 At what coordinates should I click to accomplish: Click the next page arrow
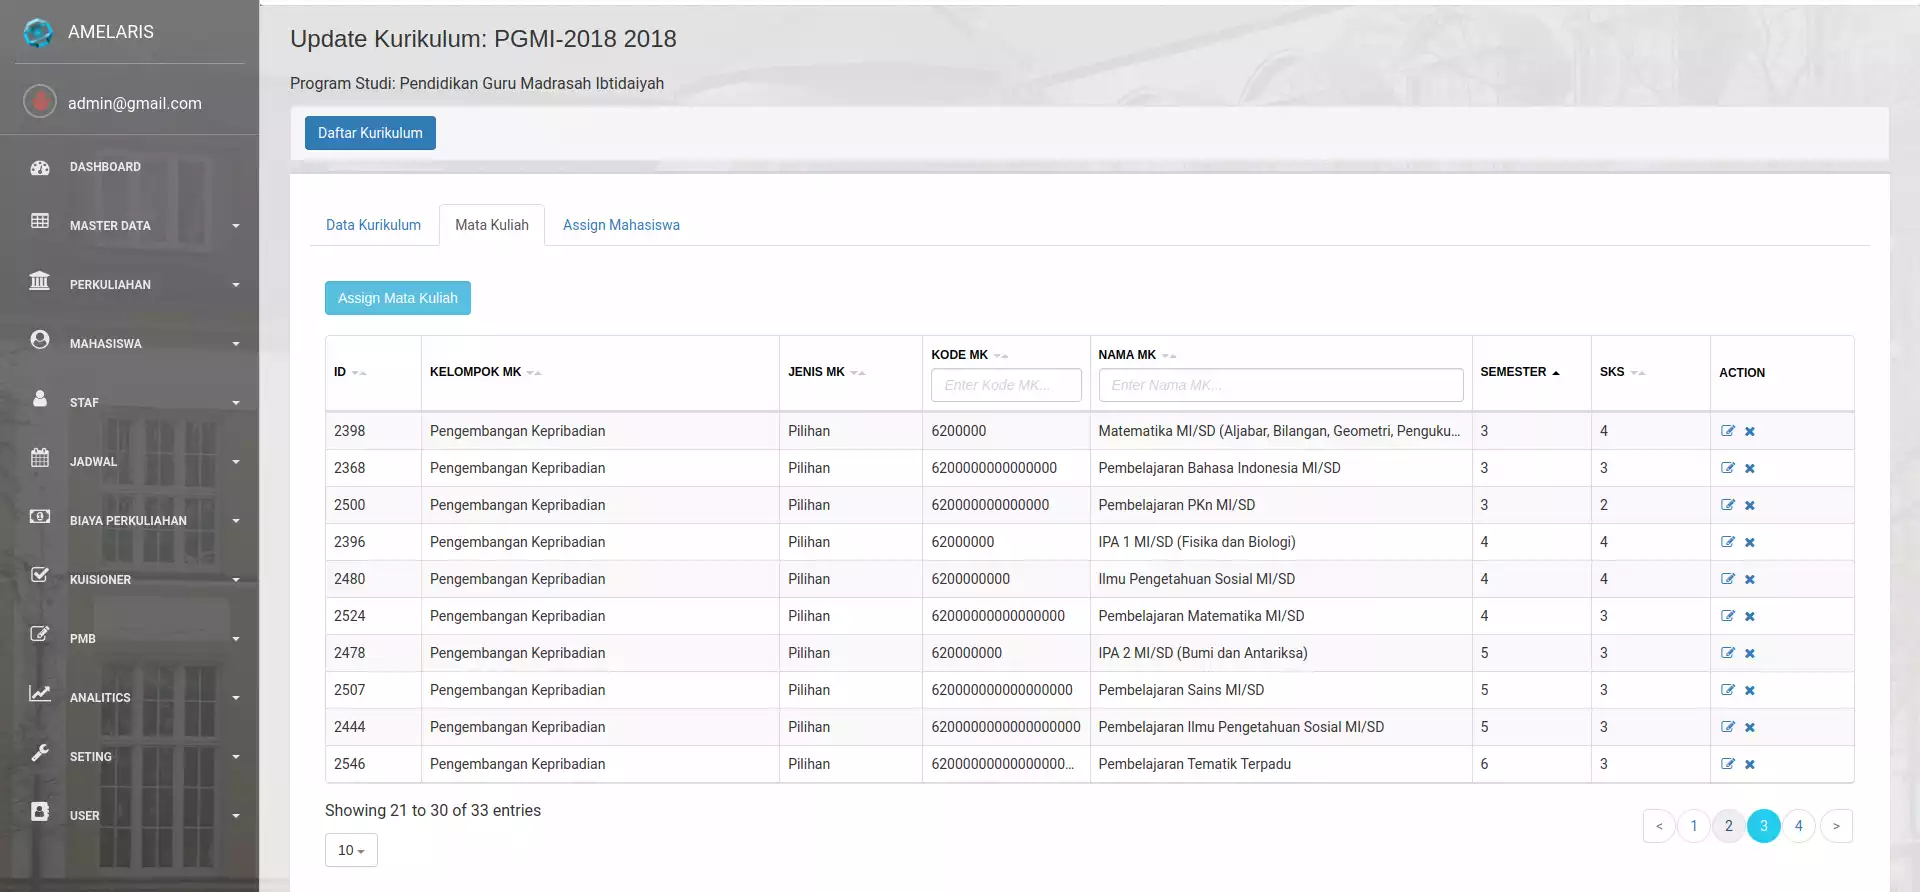(1836, 826)
